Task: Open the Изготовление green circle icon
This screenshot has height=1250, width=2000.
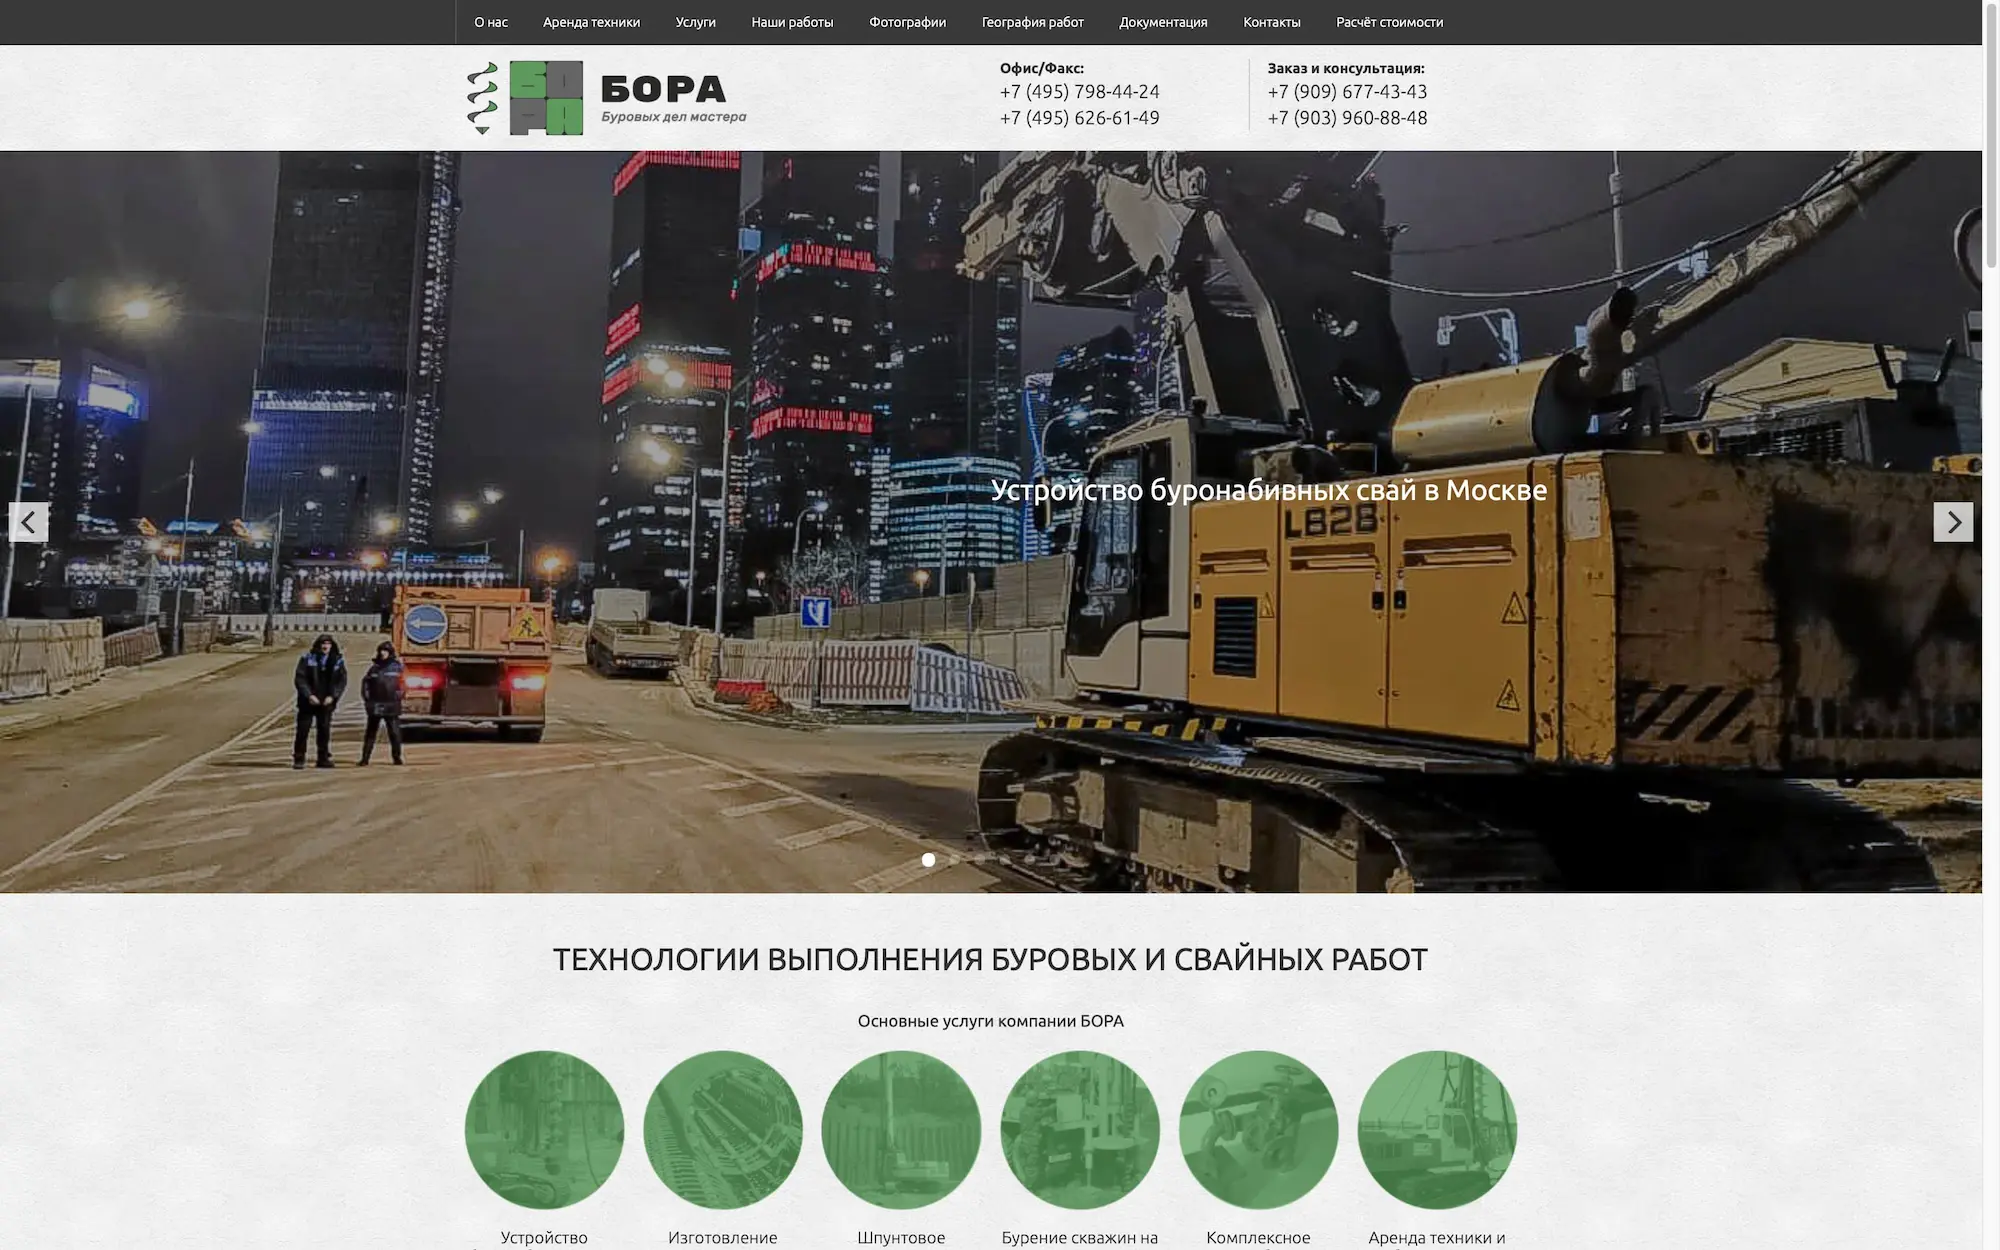Action: point(723,1130)
